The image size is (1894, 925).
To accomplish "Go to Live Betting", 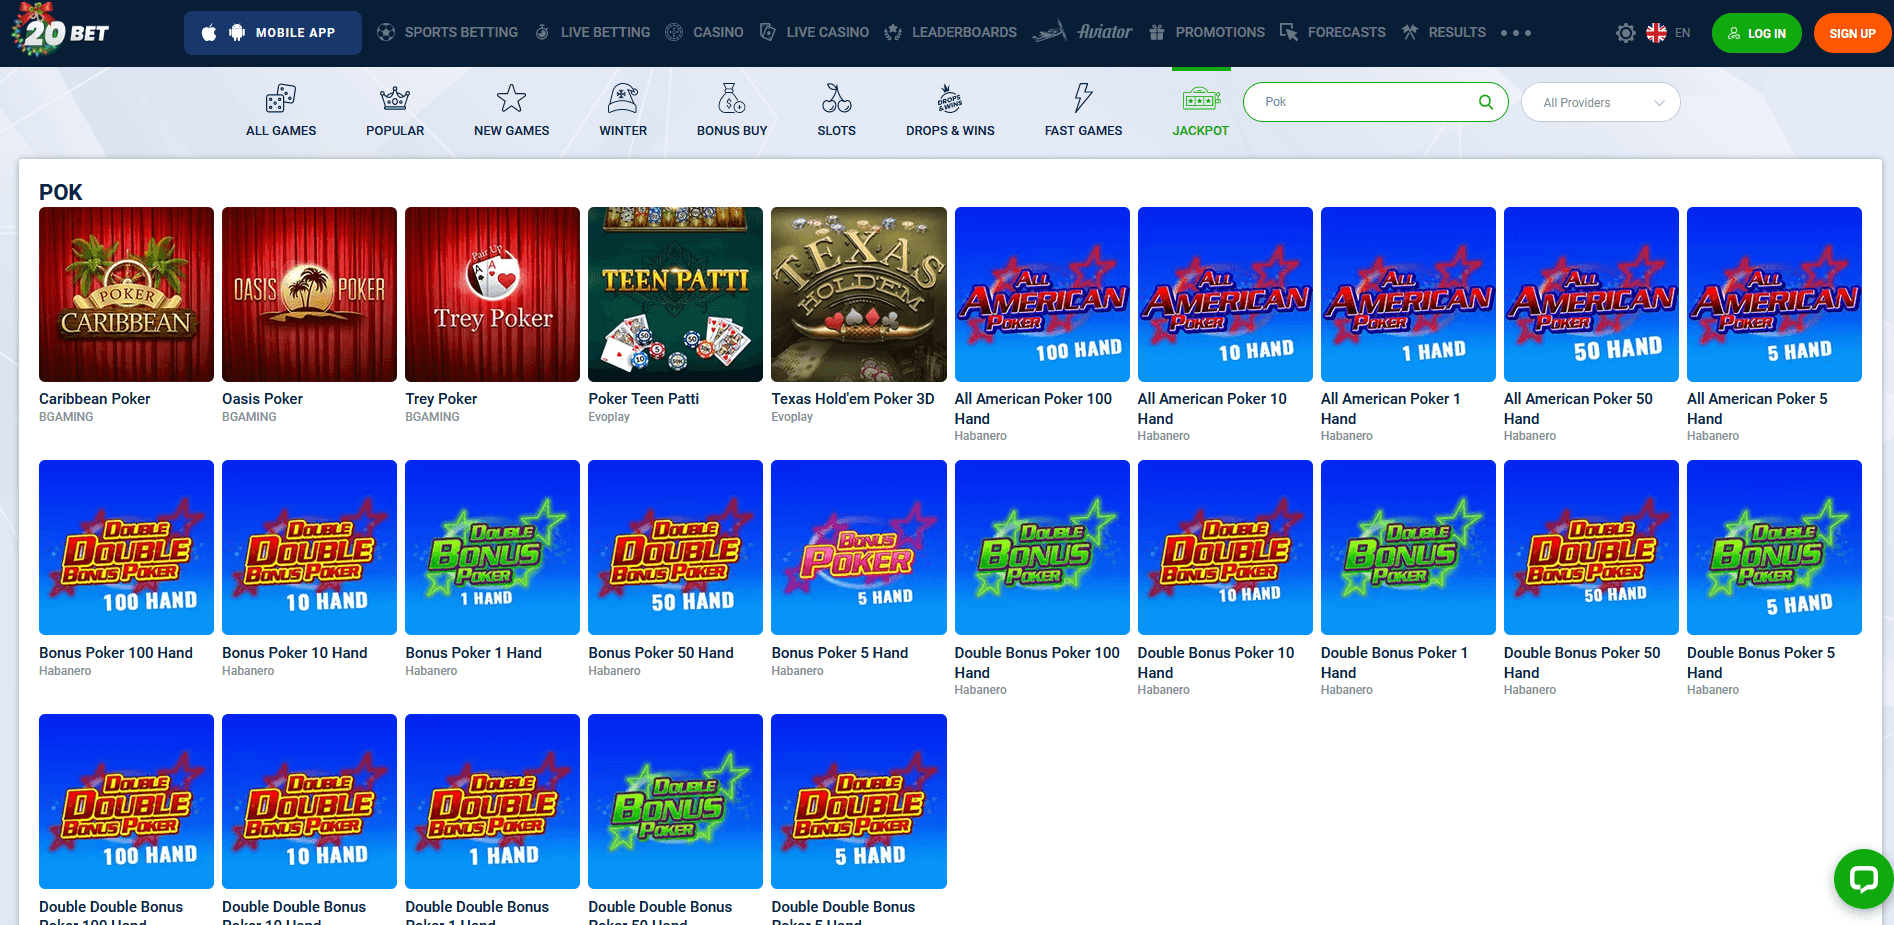I will point(592,32).
